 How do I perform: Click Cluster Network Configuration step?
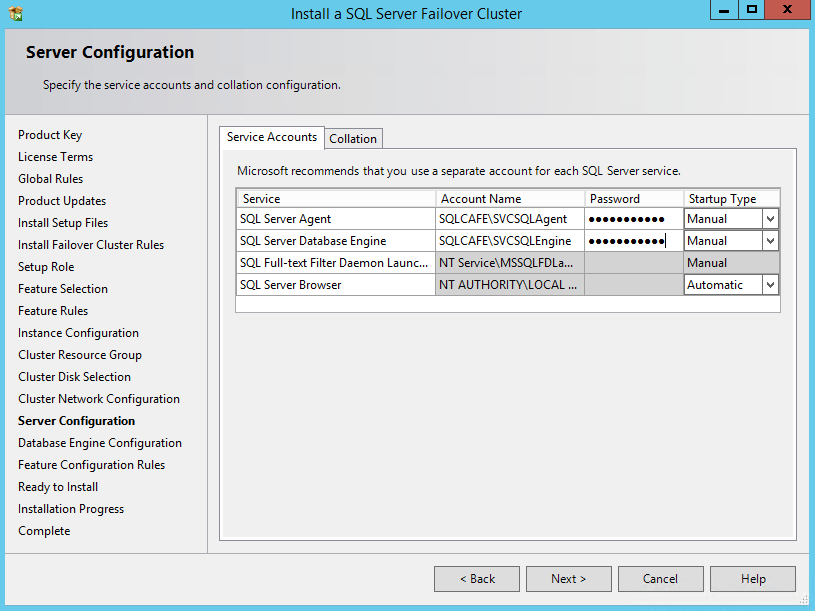click(x=99, y=399)
